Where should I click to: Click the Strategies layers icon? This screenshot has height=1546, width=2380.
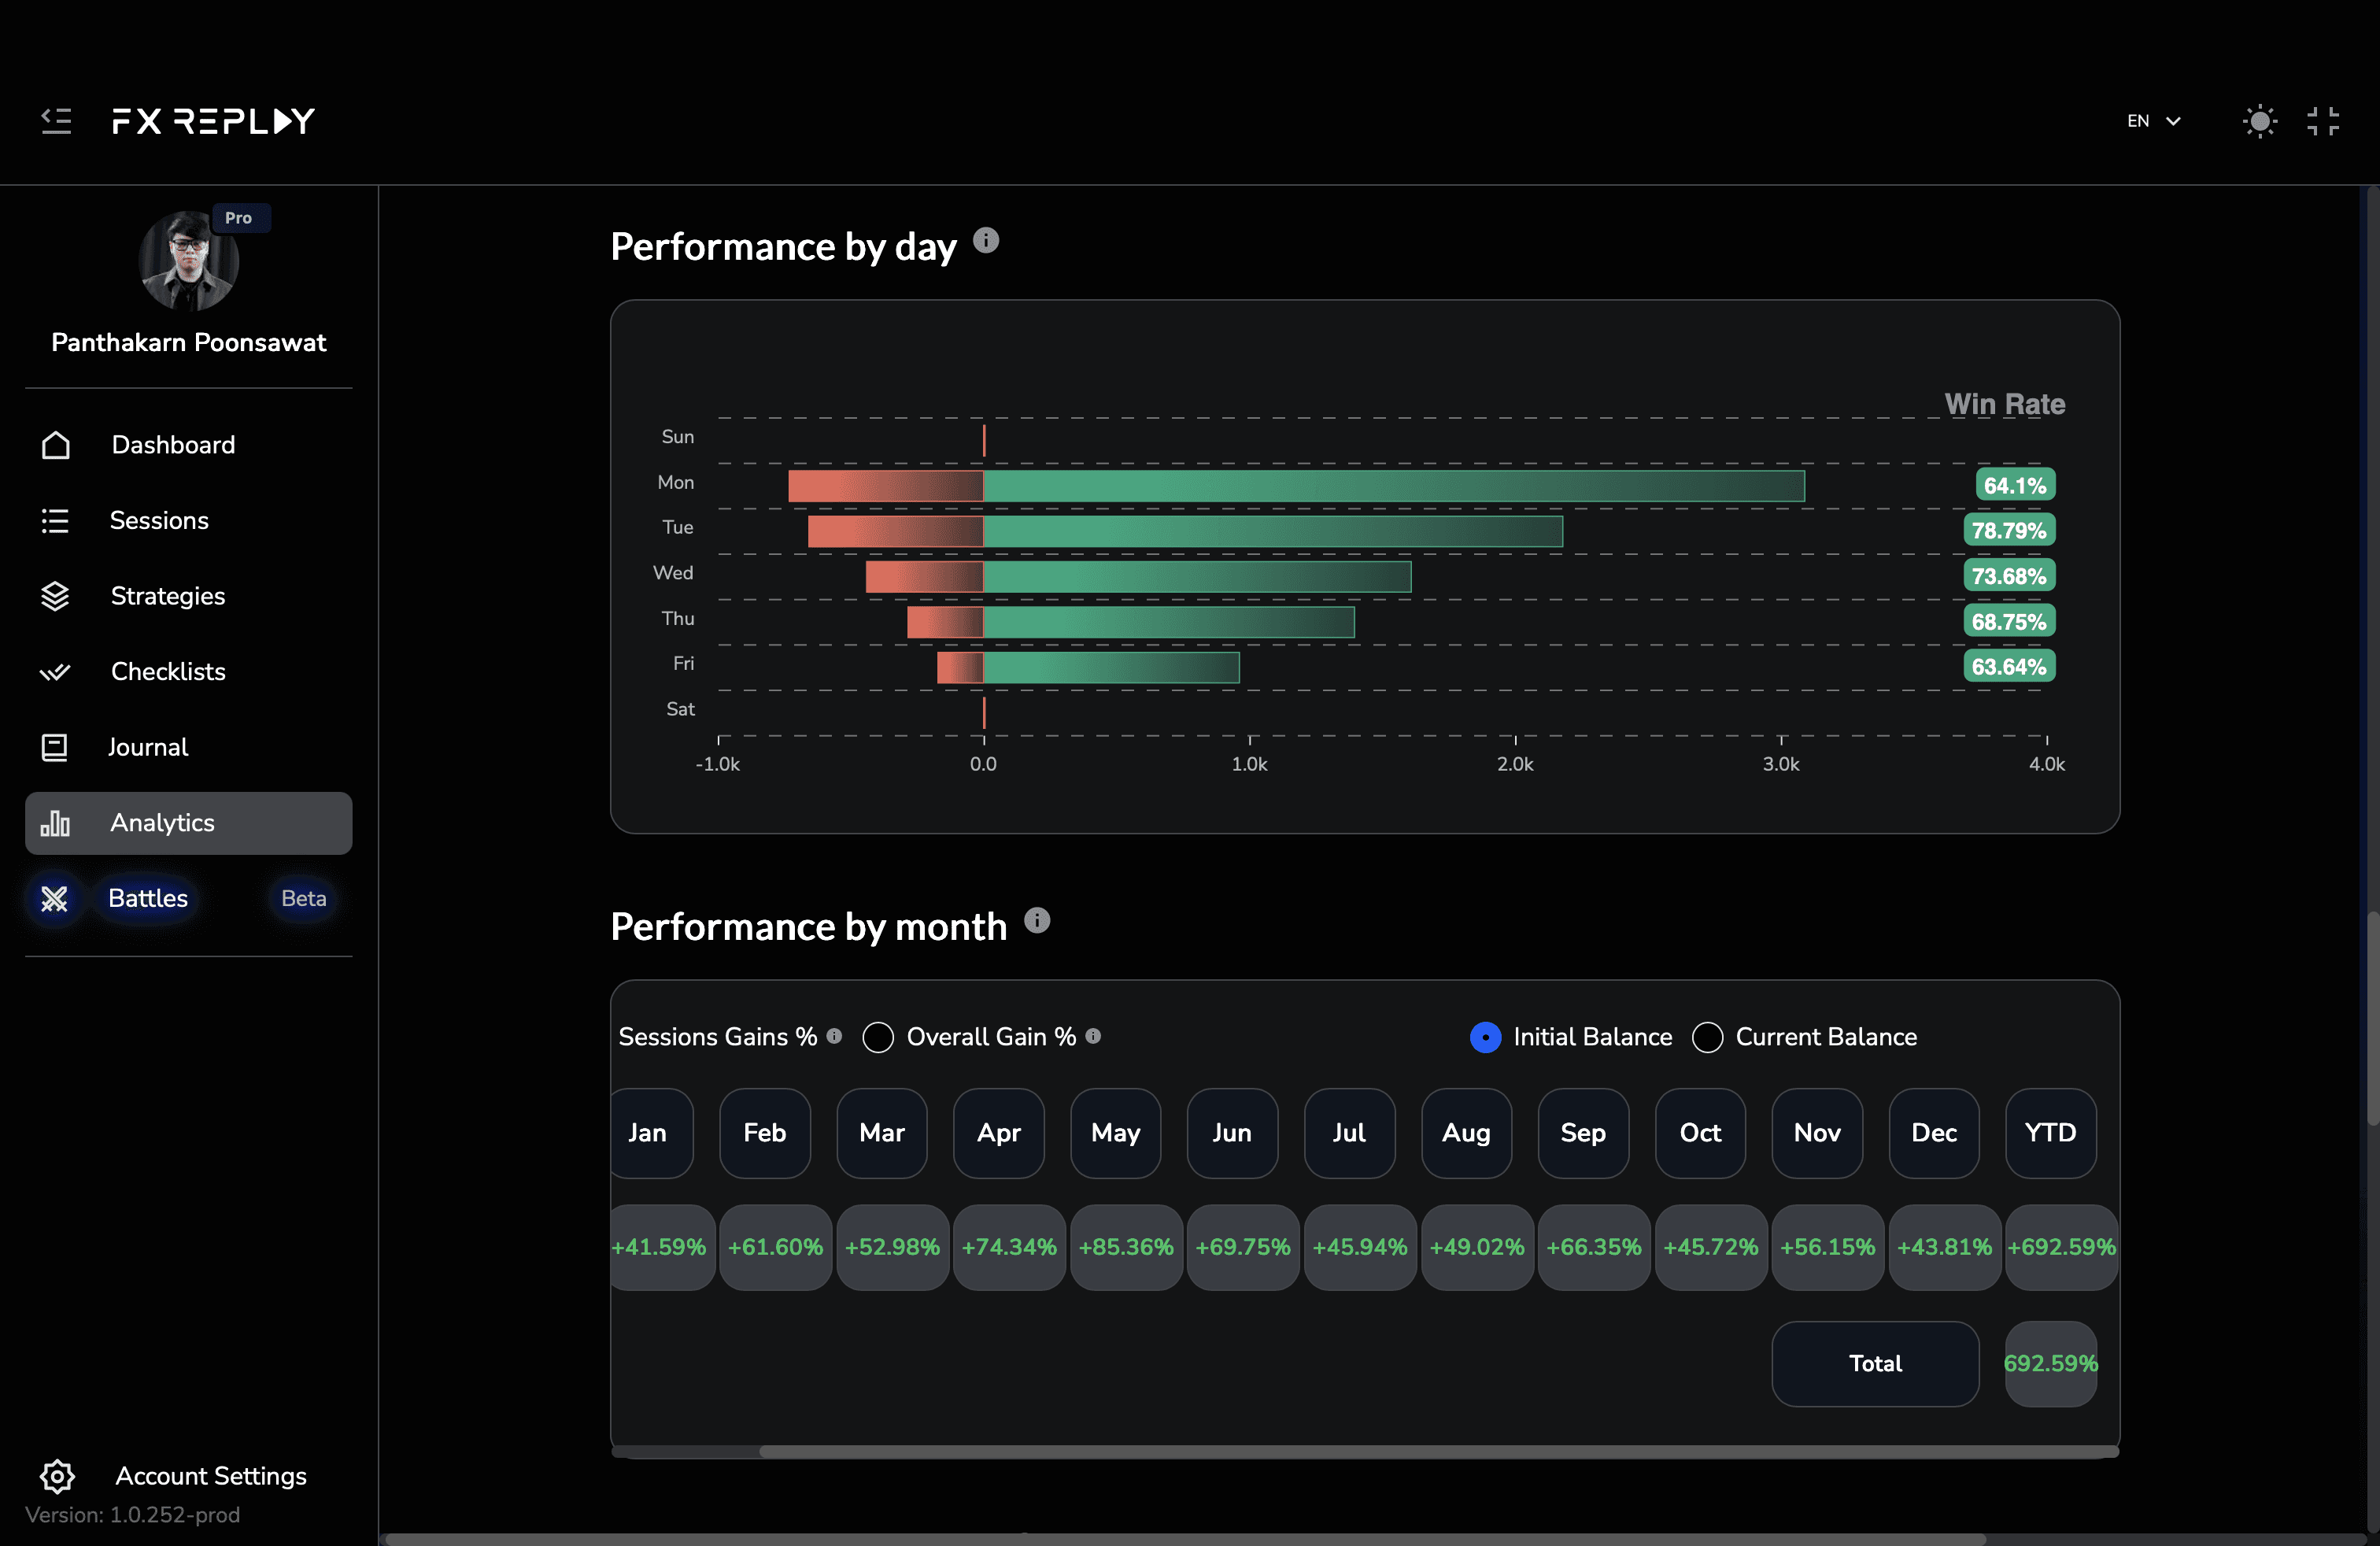pyautogui.click(x=55, y=596)
